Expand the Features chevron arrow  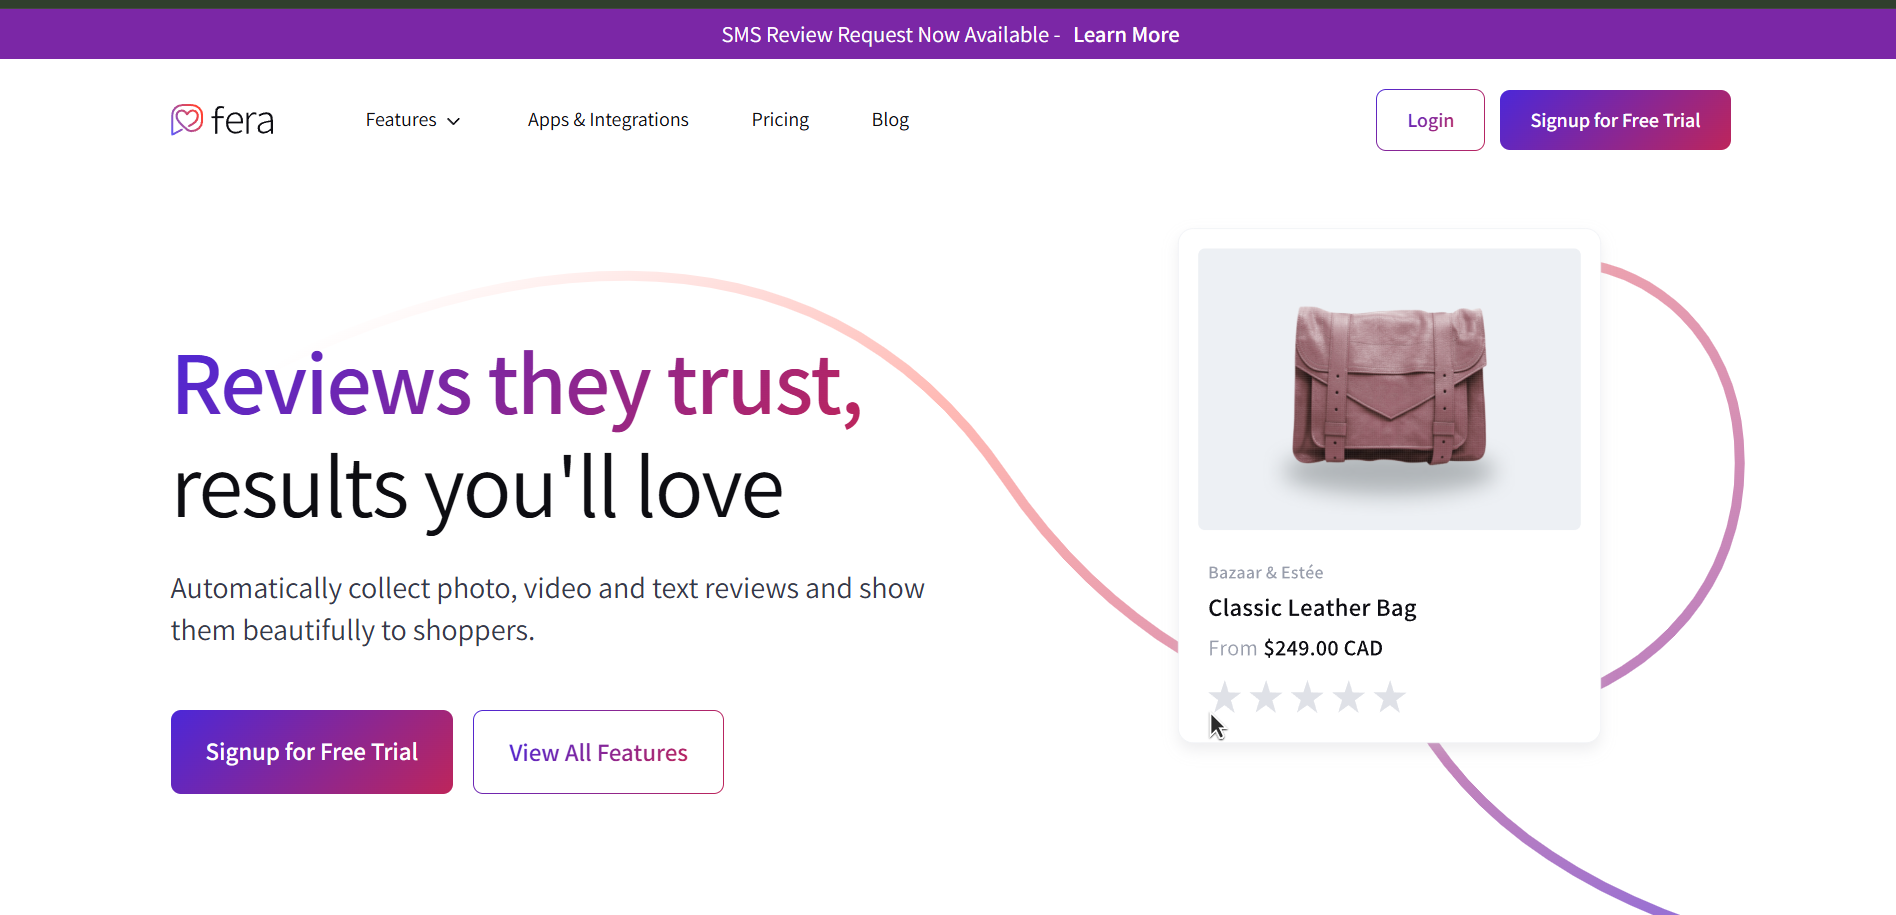click(454, 121)
